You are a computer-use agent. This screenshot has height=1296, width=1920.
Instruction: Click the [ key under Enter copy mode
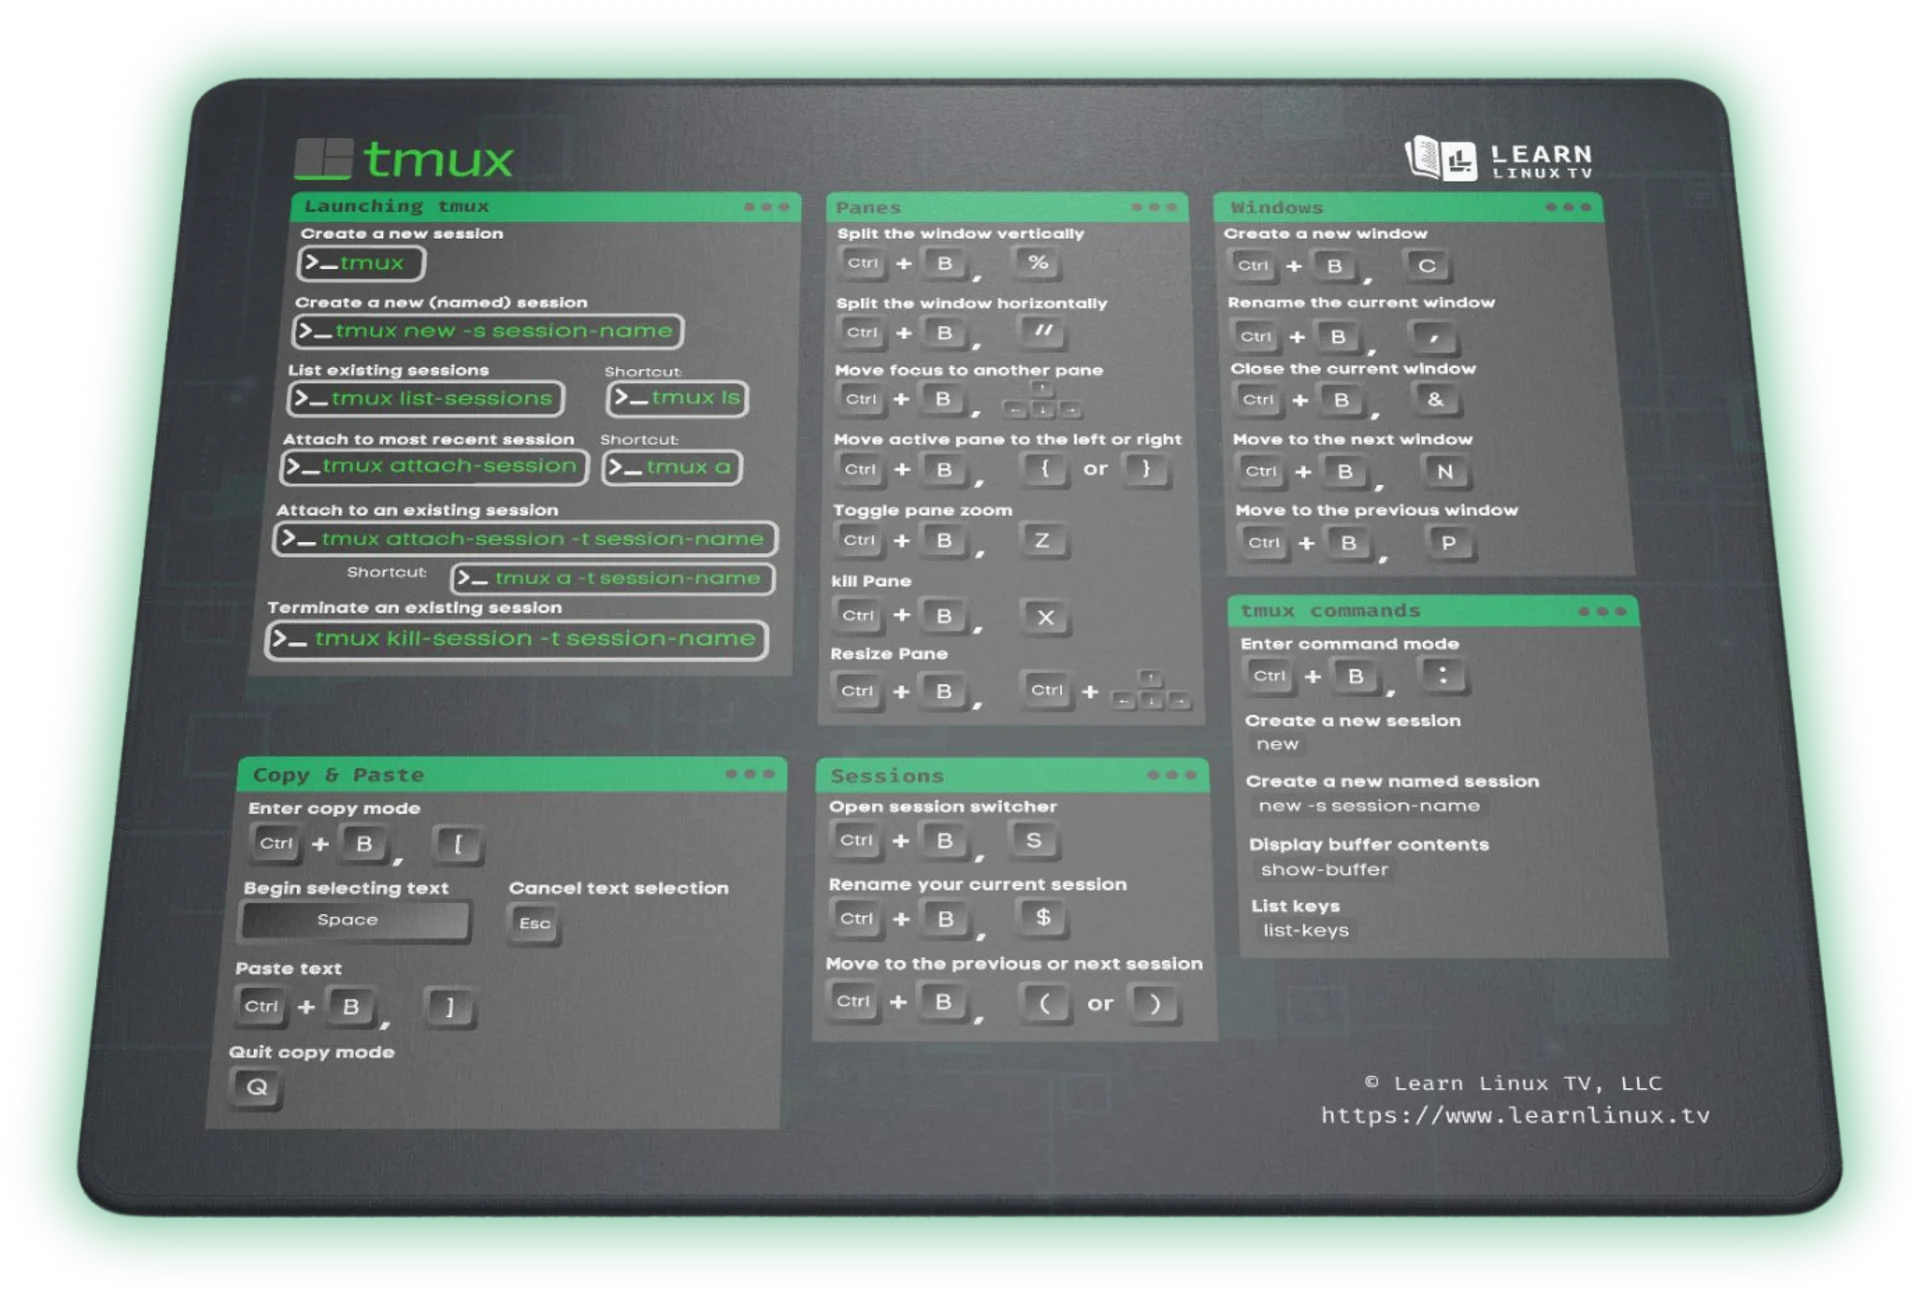[459, 844]
